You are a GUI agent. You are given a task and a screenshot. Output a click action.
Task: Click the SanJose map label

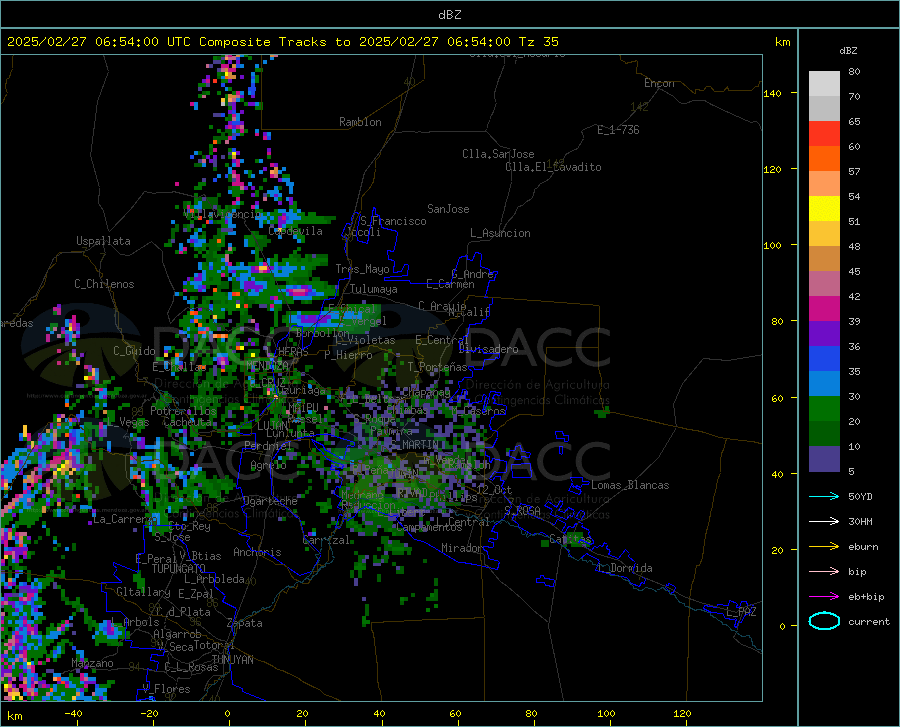tap(448, 209)
